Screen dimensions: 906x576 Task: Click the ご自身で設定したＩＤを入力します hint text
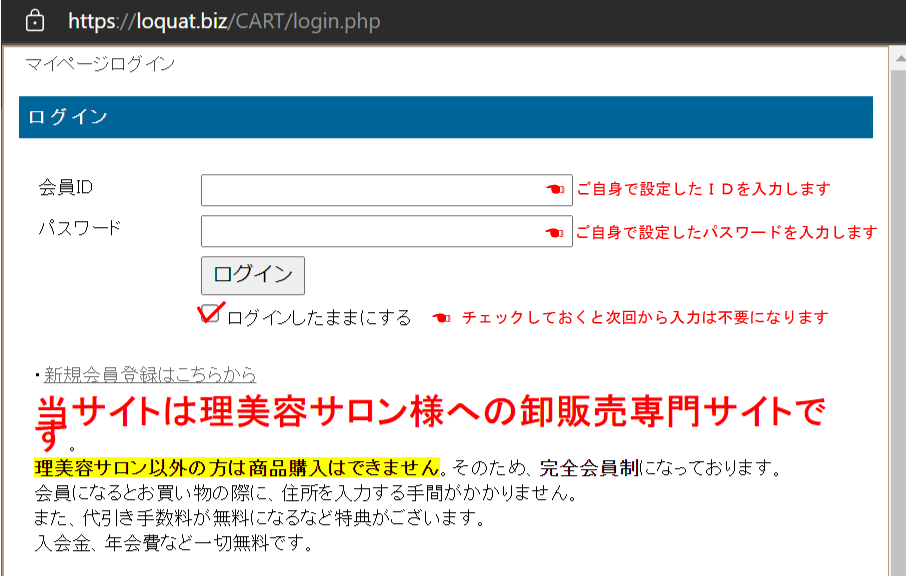tap(703, 189)
